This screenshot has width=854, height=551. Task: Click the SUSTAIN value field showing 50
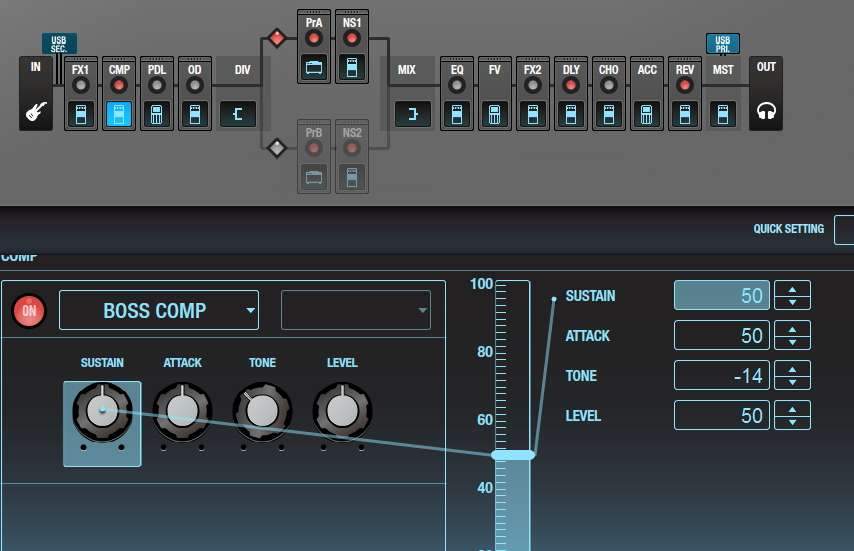pos(722,296)
